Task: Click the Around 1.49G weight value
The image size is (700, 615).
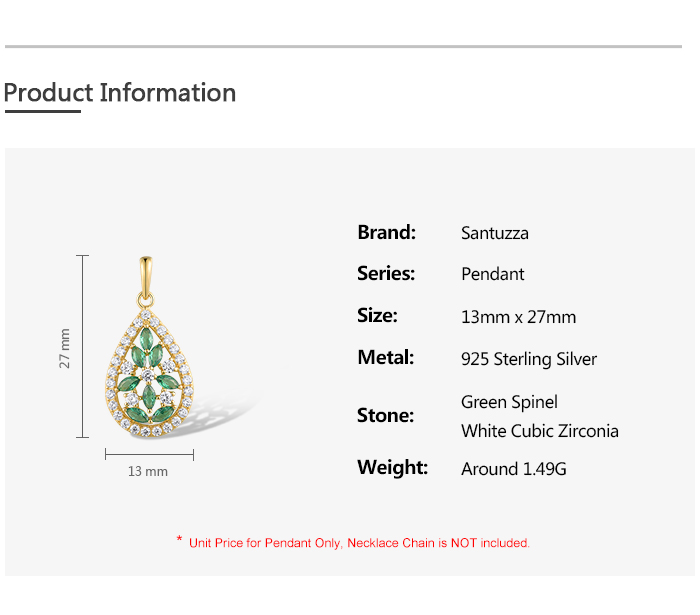Action: click(514, 469)
